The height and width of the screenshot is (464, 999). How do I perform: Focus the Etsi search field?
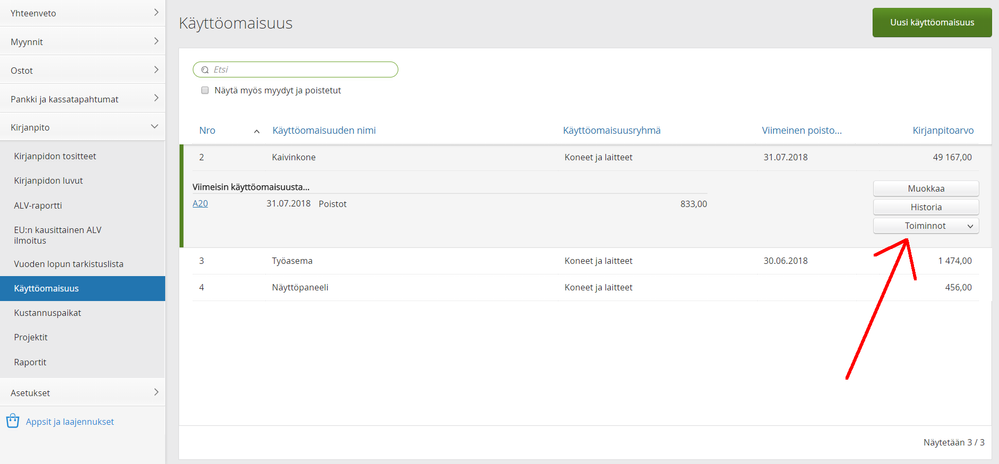coord(300,70)
